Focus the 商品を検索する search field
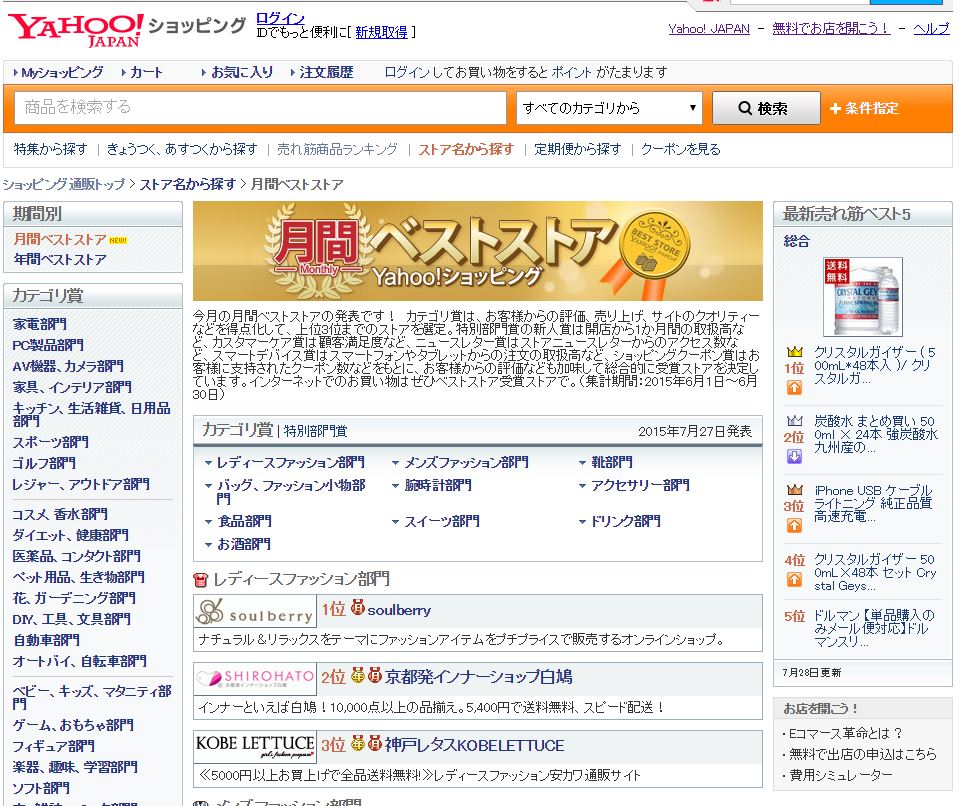 point(260,107)
